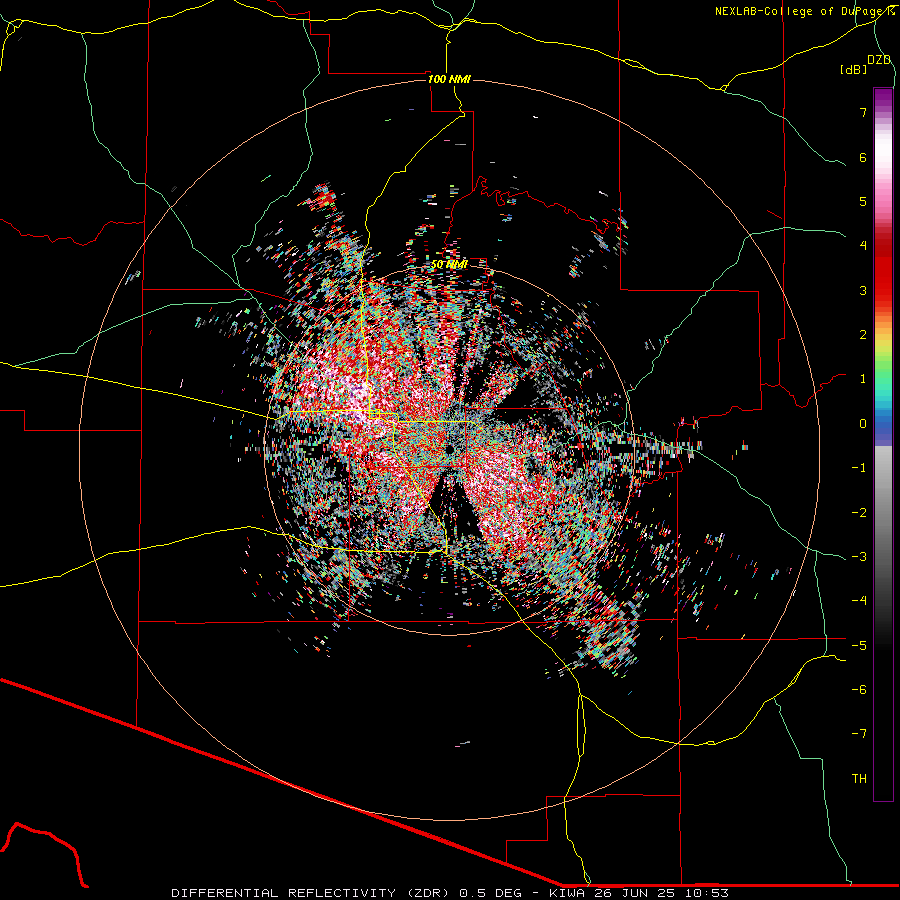Click the -4 value on the color scale

[x=859, y=601]
